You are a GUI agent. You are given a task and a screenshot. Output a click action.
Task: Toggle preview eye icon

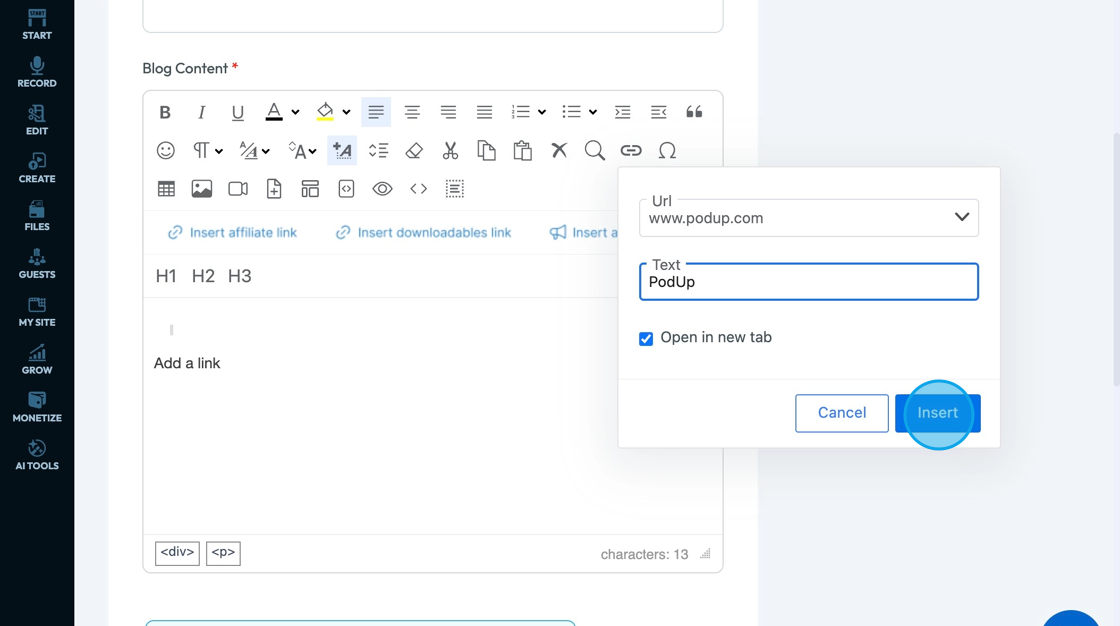coord(382,189)
